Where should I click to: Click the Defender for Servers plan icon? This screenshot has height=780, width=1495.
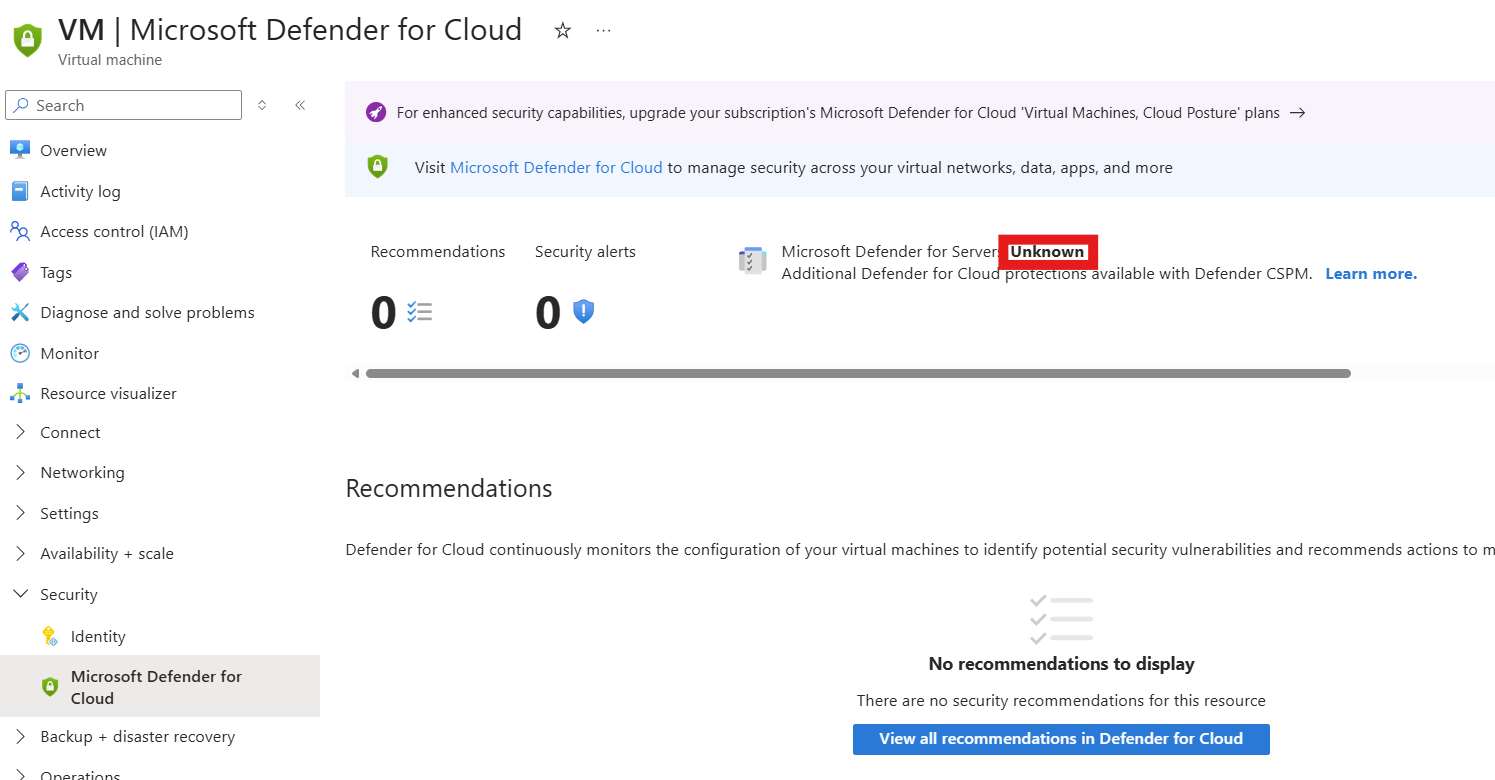[752, 261]
